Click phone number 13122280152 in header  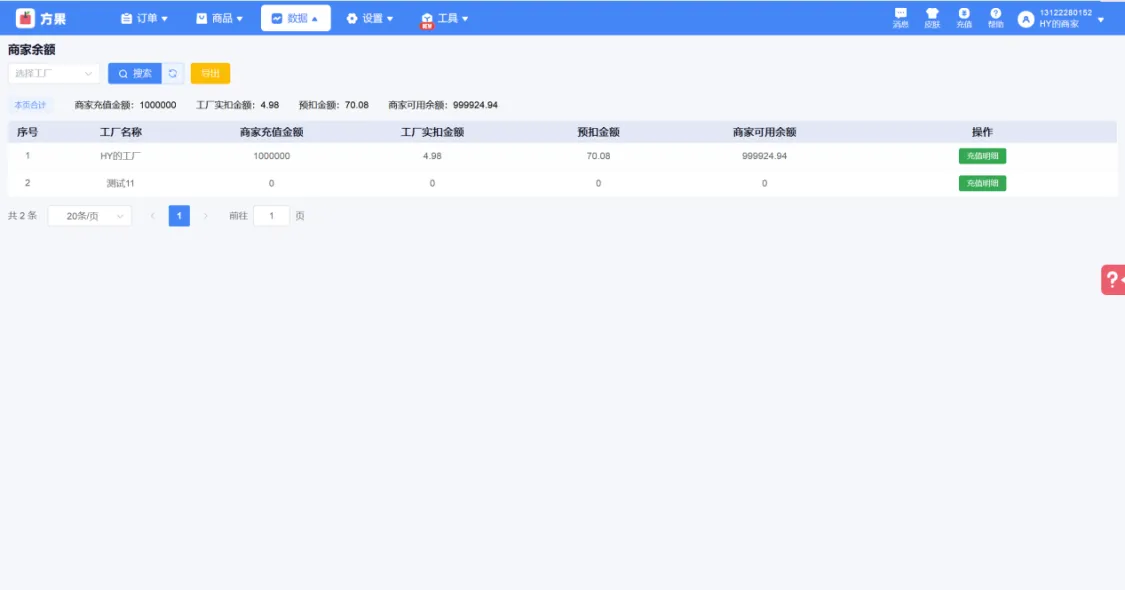click(x=1065, y=13)
